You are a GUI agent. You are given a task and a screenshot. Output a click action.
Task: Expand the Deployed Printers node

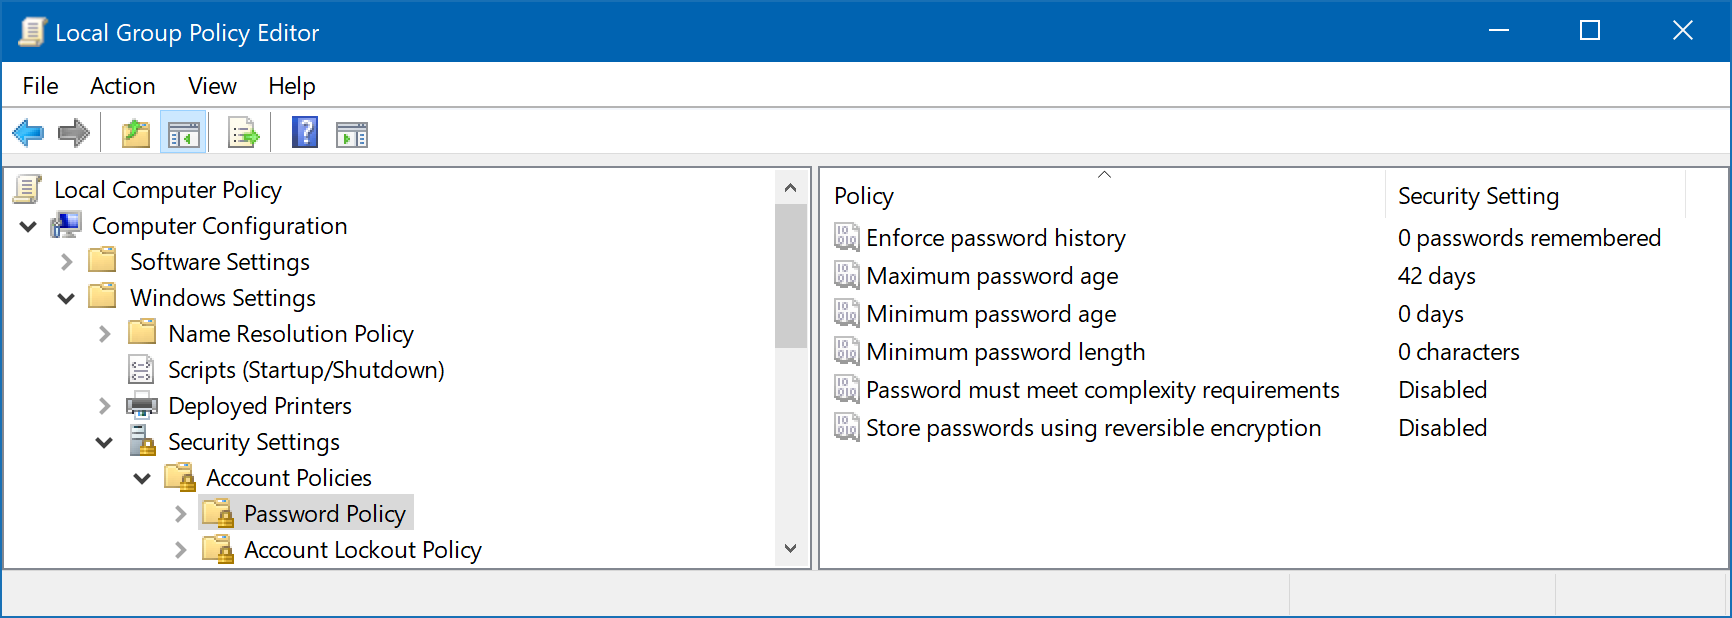(104, 406)
